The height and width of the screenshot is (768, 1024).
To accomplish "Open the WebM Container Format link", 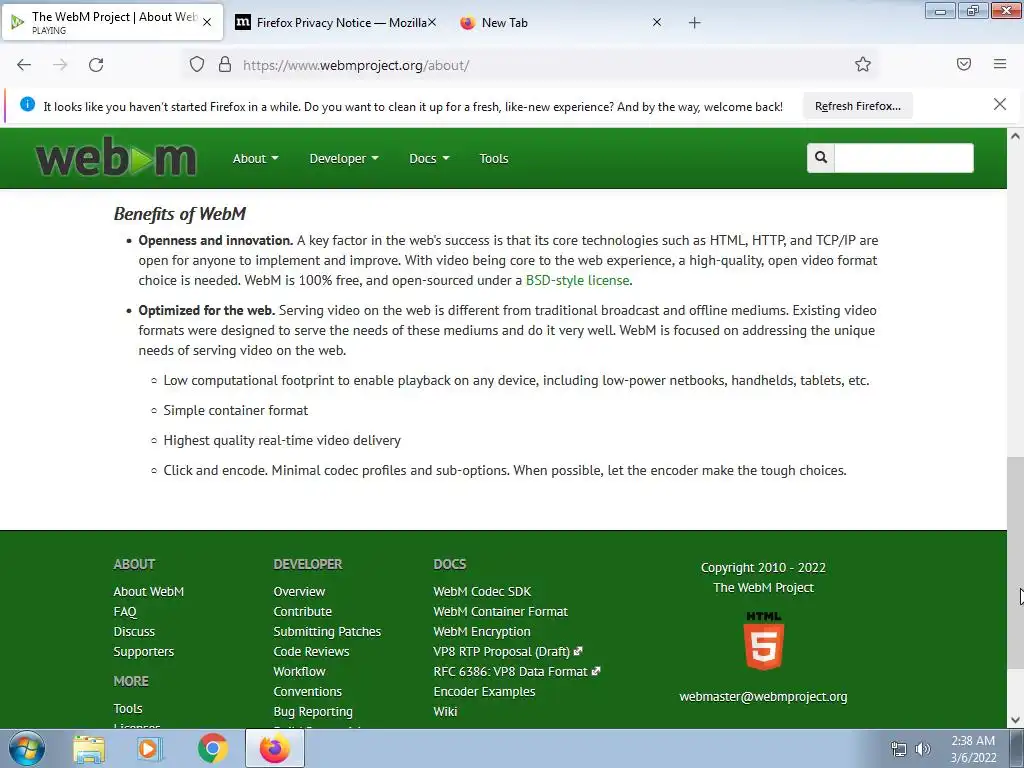I will click(500, 612).
